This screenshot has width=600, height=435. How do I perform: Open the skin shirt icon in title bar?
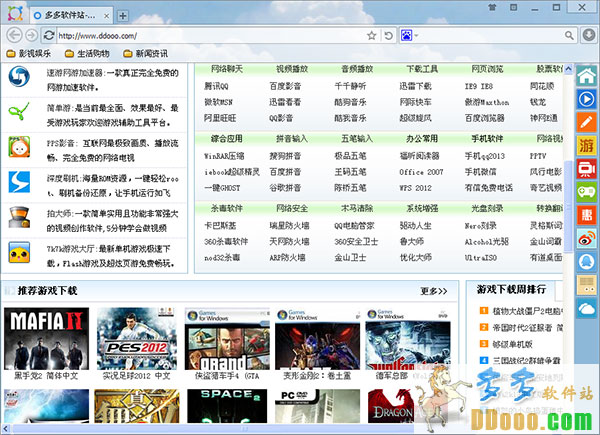[x=492, y=7]
